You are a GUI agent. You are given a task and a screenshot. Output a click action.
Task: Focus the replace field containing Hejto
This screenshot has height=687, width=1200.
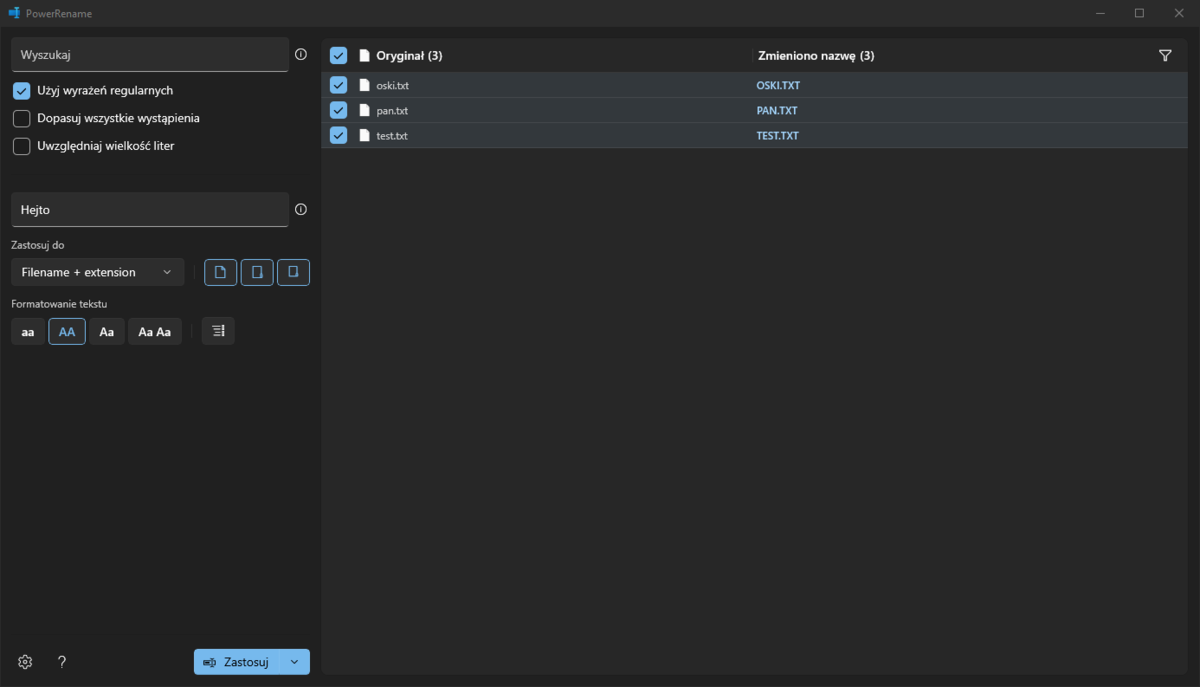150,210
